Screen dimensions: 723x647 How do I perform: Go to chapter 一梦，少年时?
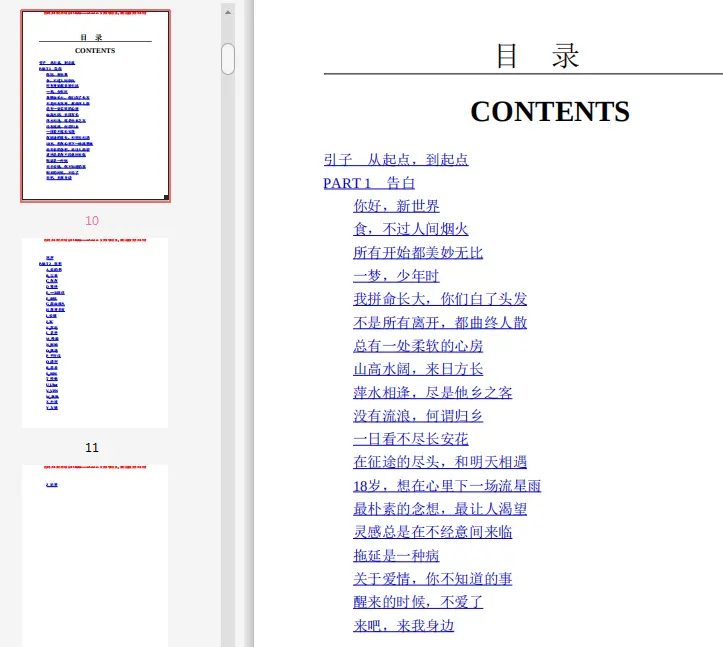coord(396,276)
